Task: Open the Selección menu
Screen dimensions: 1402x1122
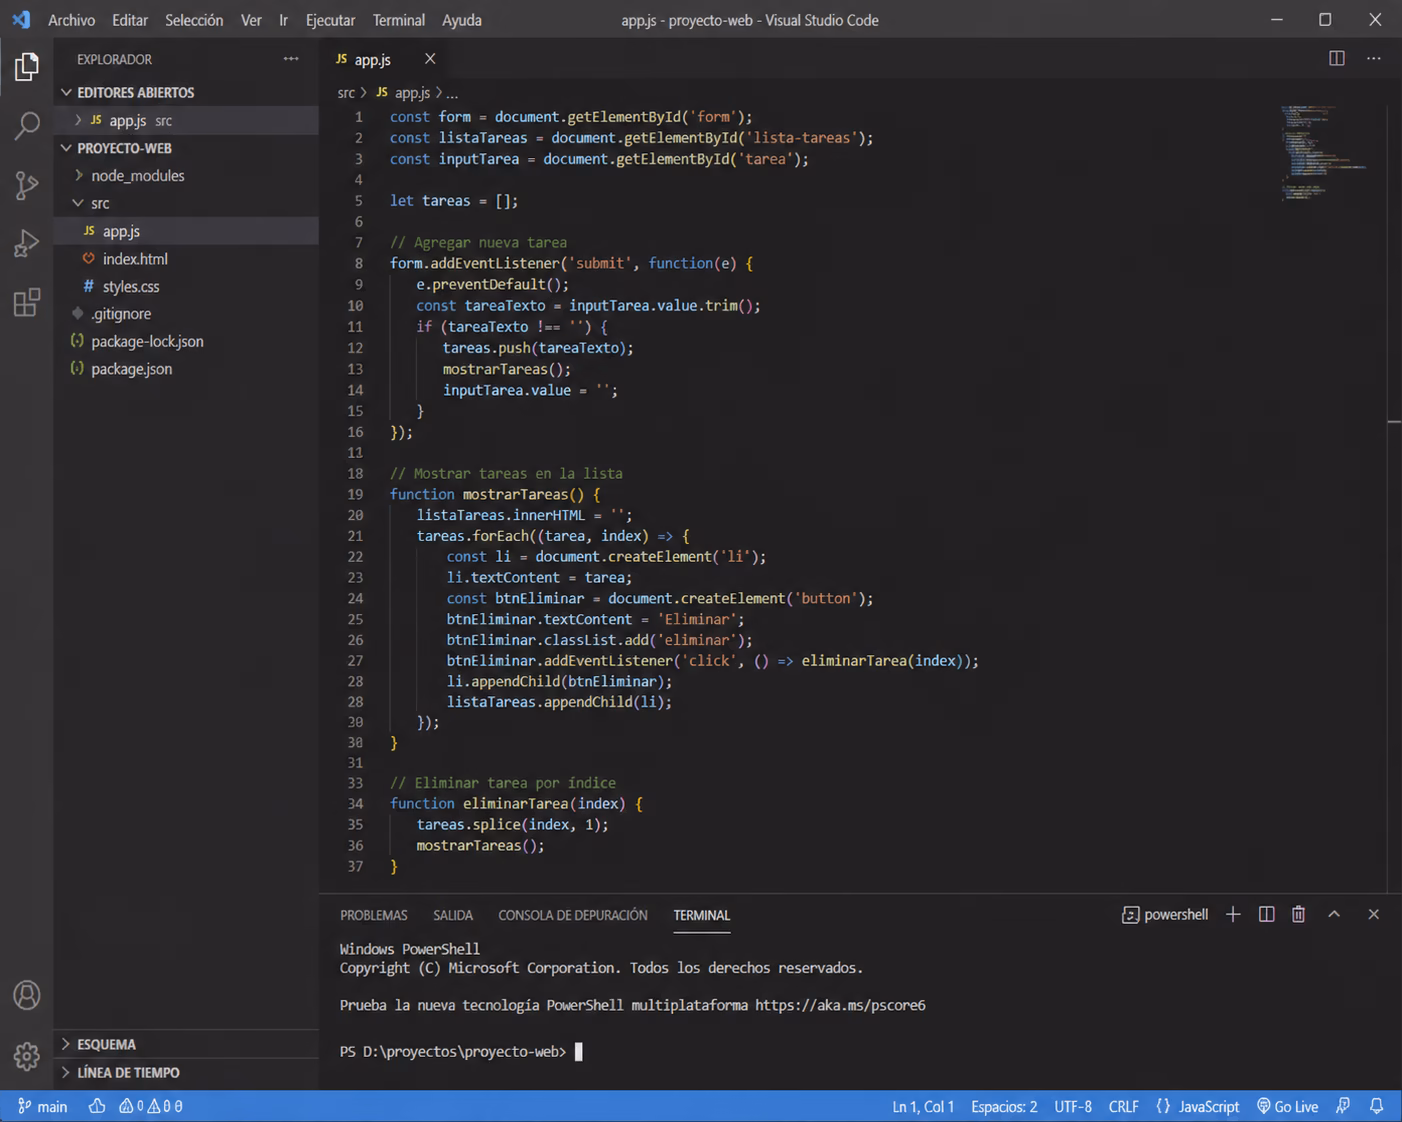Action: 194,20
